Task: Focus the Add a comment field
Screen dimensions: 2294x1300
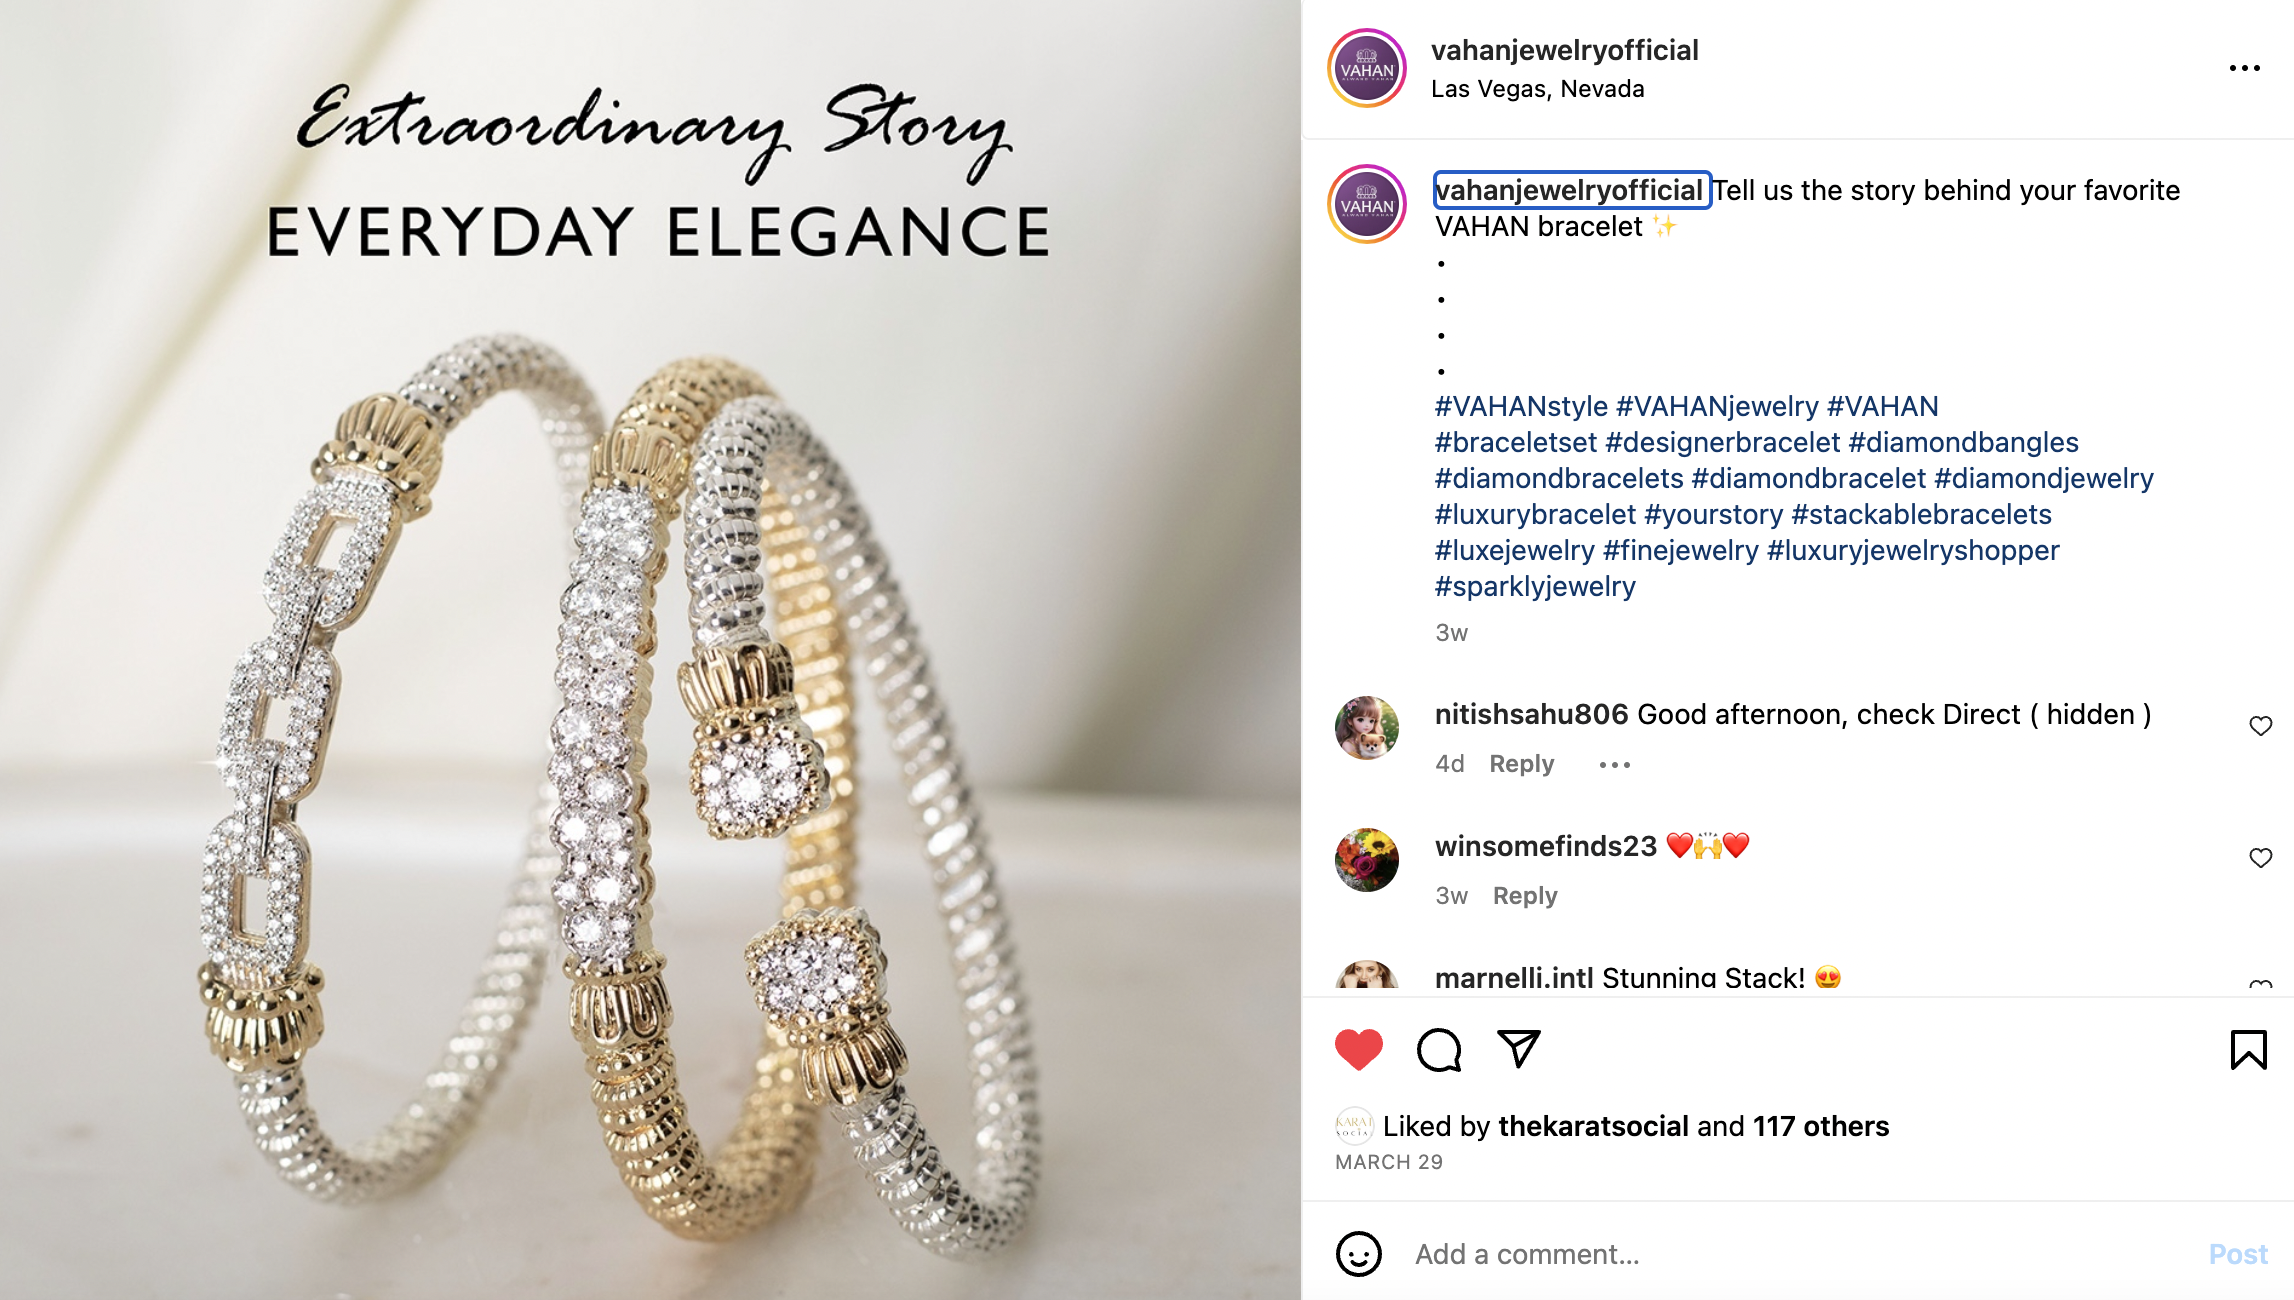Action: [x=1800, y=1254]
